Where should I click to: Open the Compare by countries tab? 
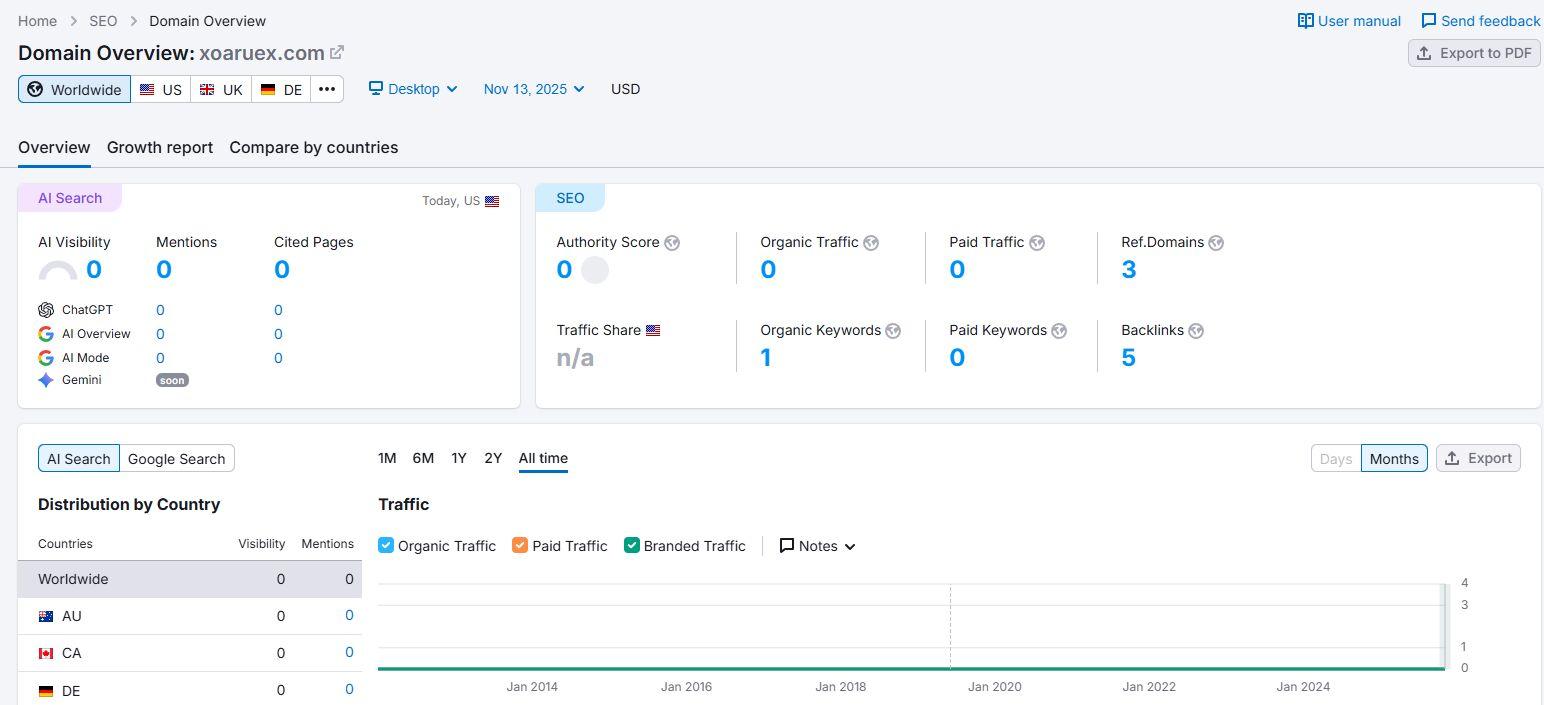pos(314,147)
